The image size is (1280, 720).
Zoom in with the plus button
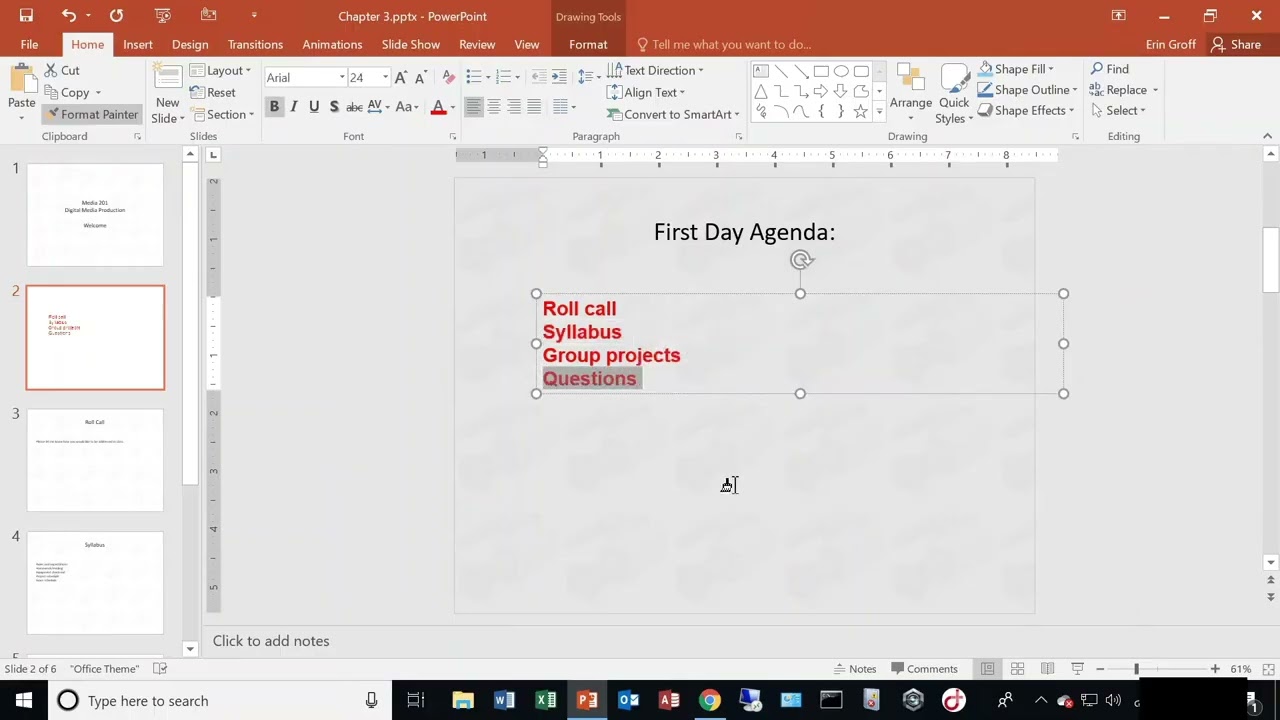click(1215, 669)
